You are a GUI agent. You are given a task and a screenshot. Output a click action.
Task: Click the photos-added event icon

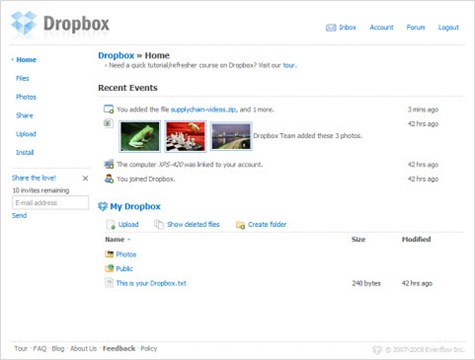108,123
